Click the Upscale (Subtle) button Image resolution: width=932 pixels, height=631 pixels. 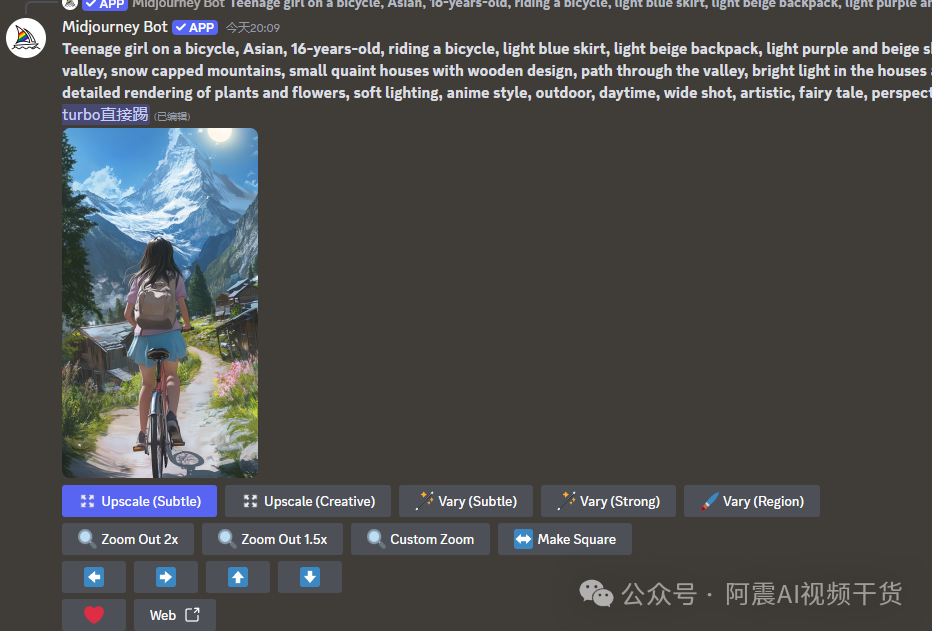[x=139, y=501]
